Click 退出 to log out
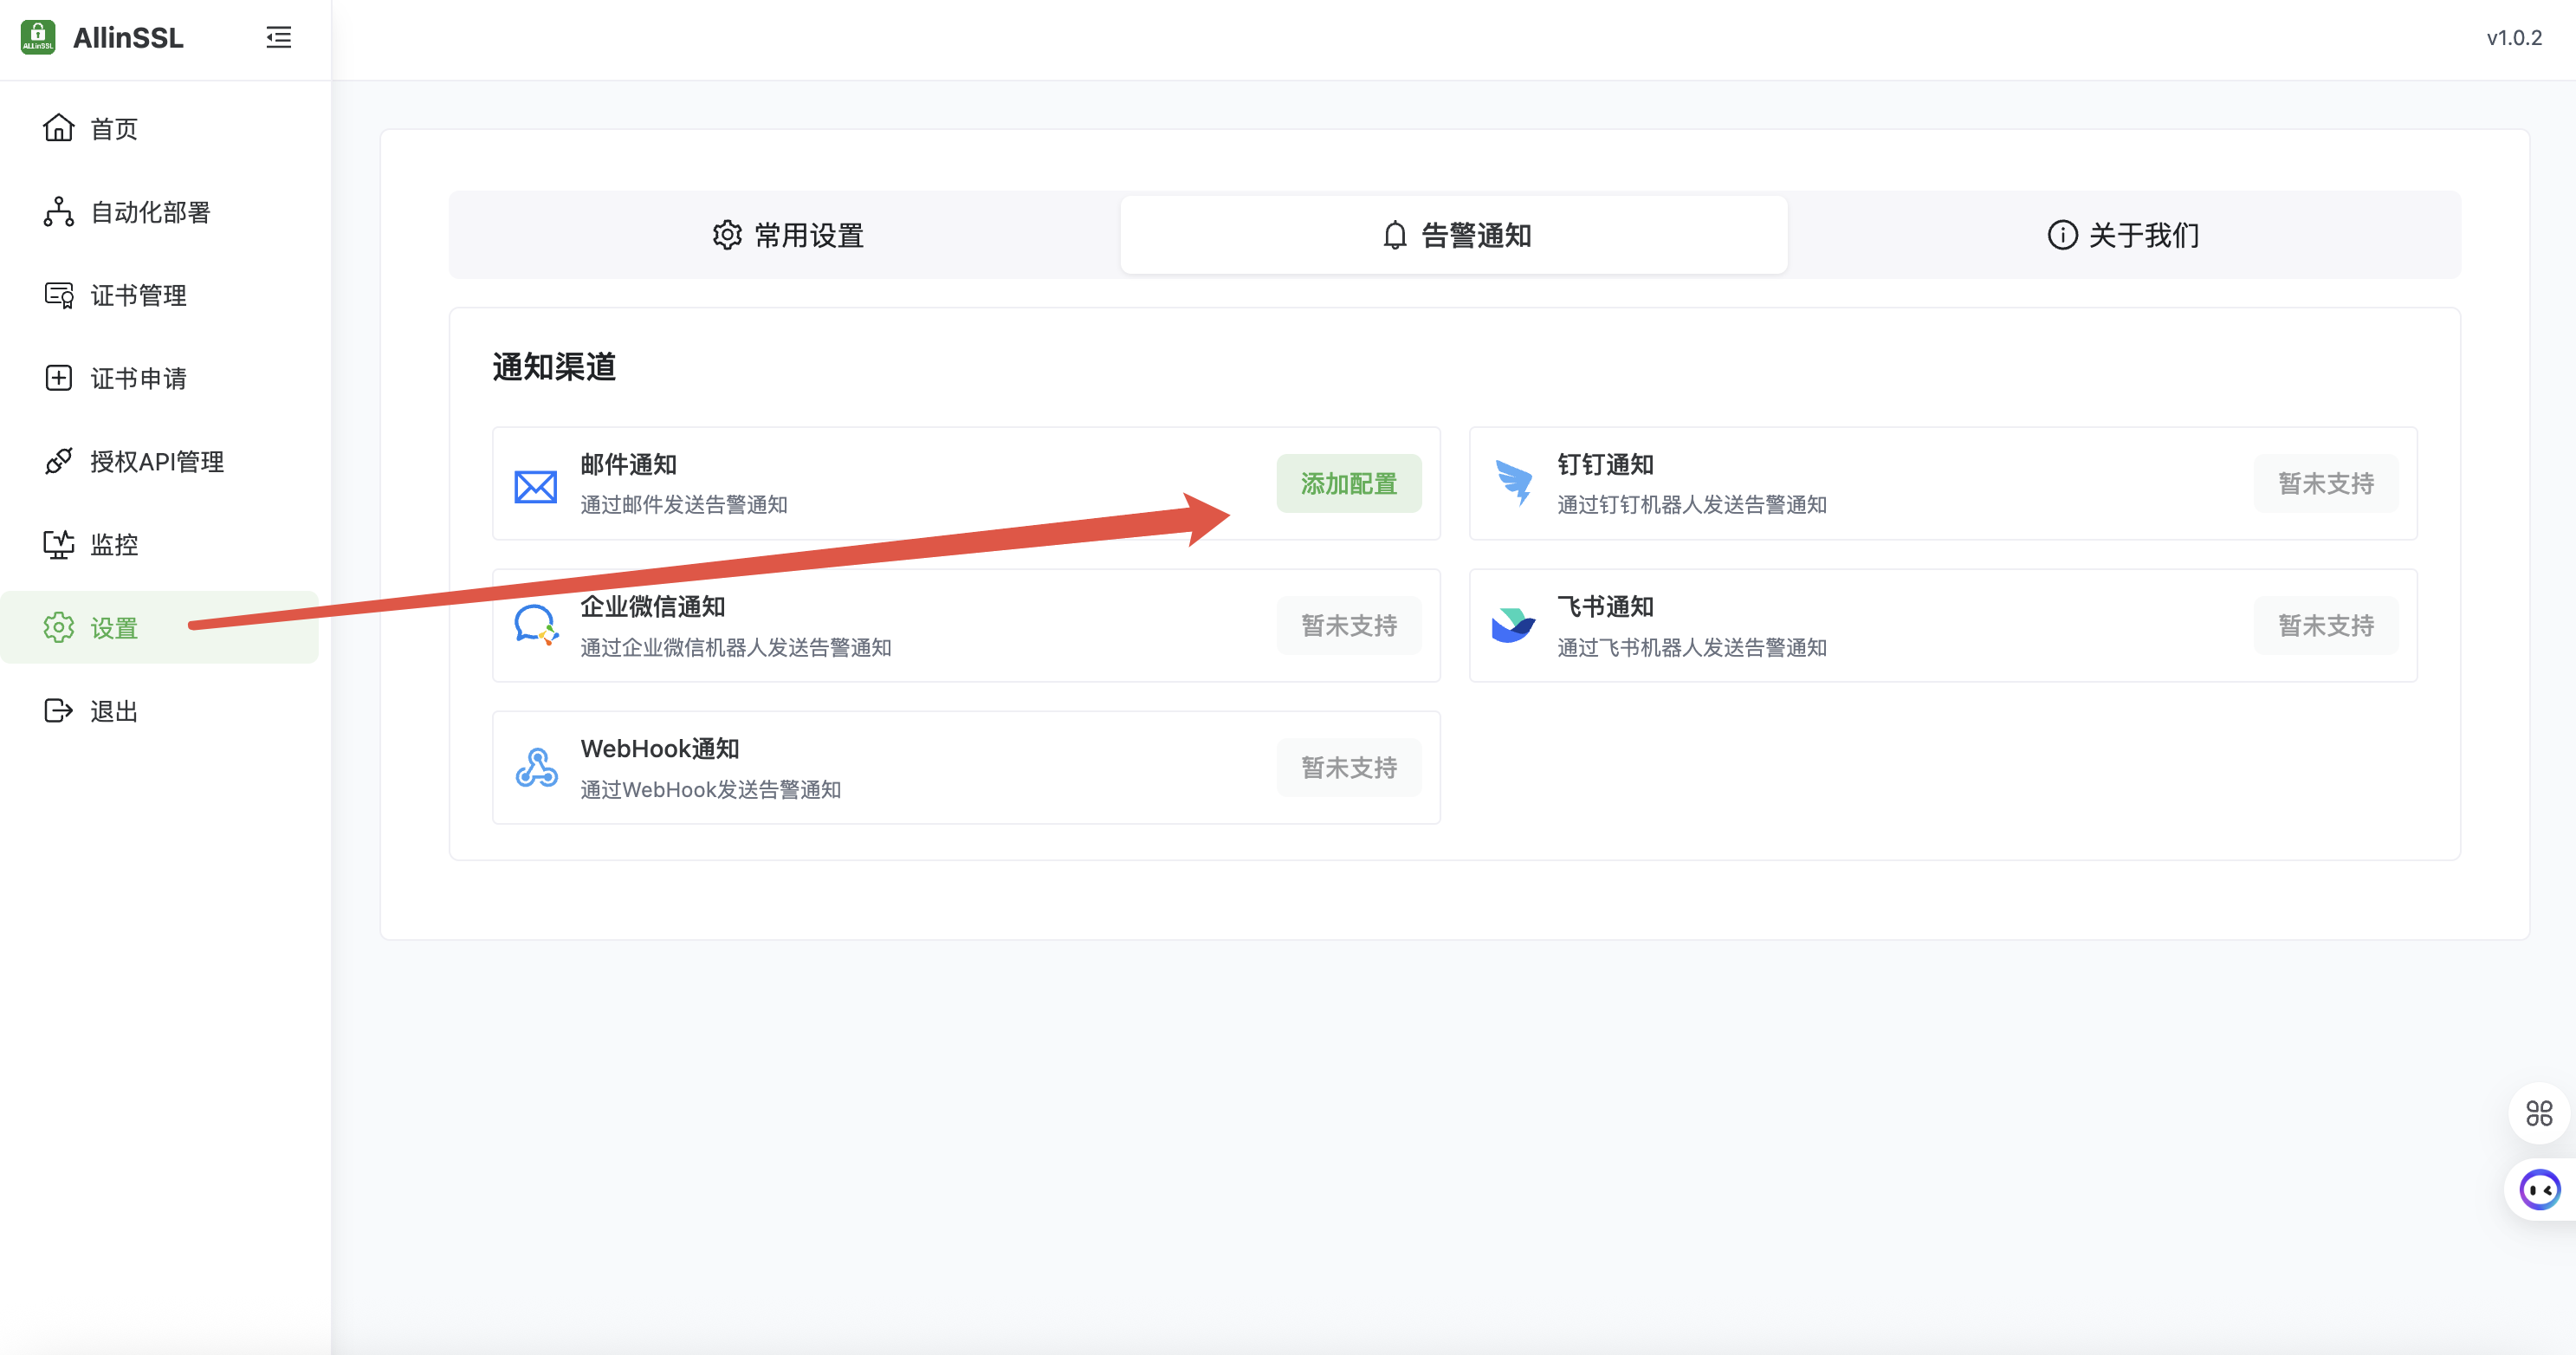 click(x=113, y=711)
